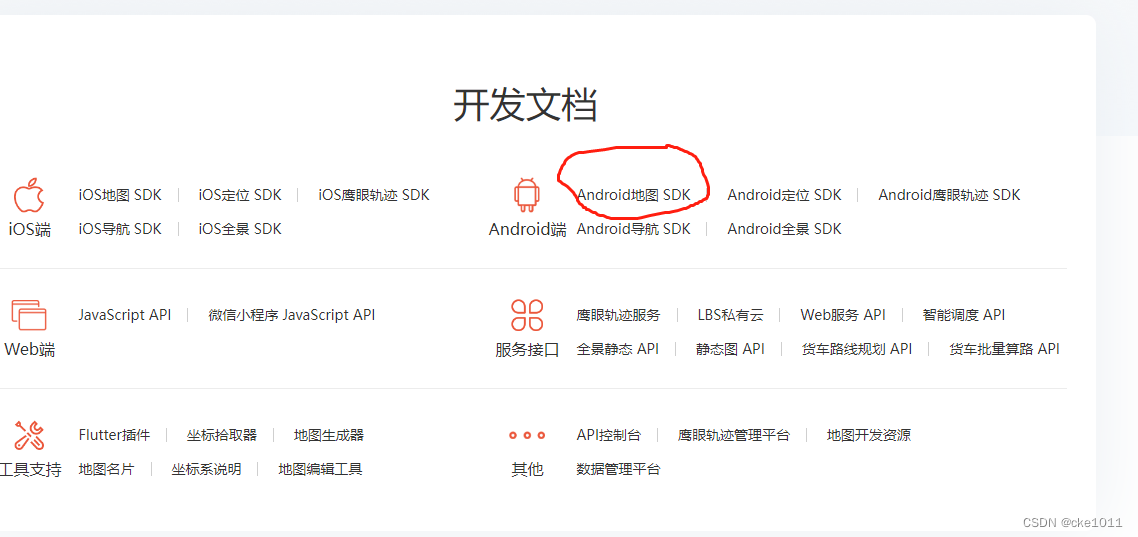The height and width of the screenshot is (537, 1138).
Task: Open 微信小程序 JavaScript API link
Action: (292, 315)
